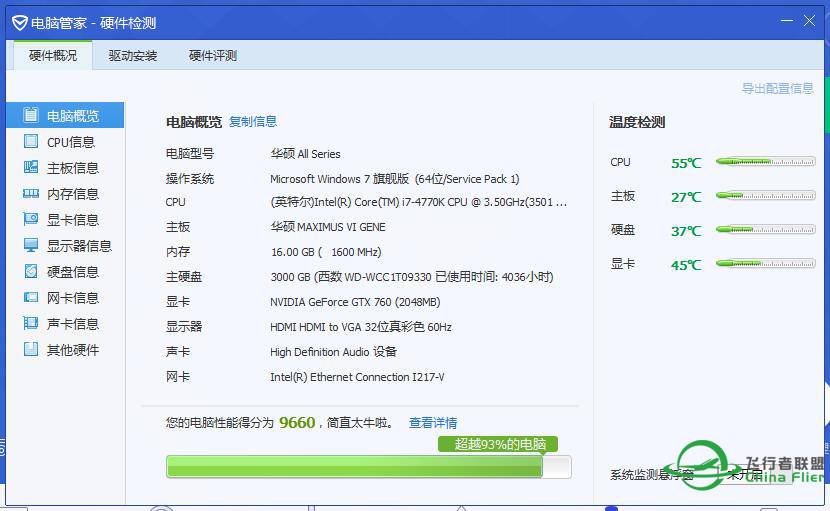Viewport: 830px width, 511px height.
Task: Open 查看详情 score details link
Action: [x=433, y=423]
